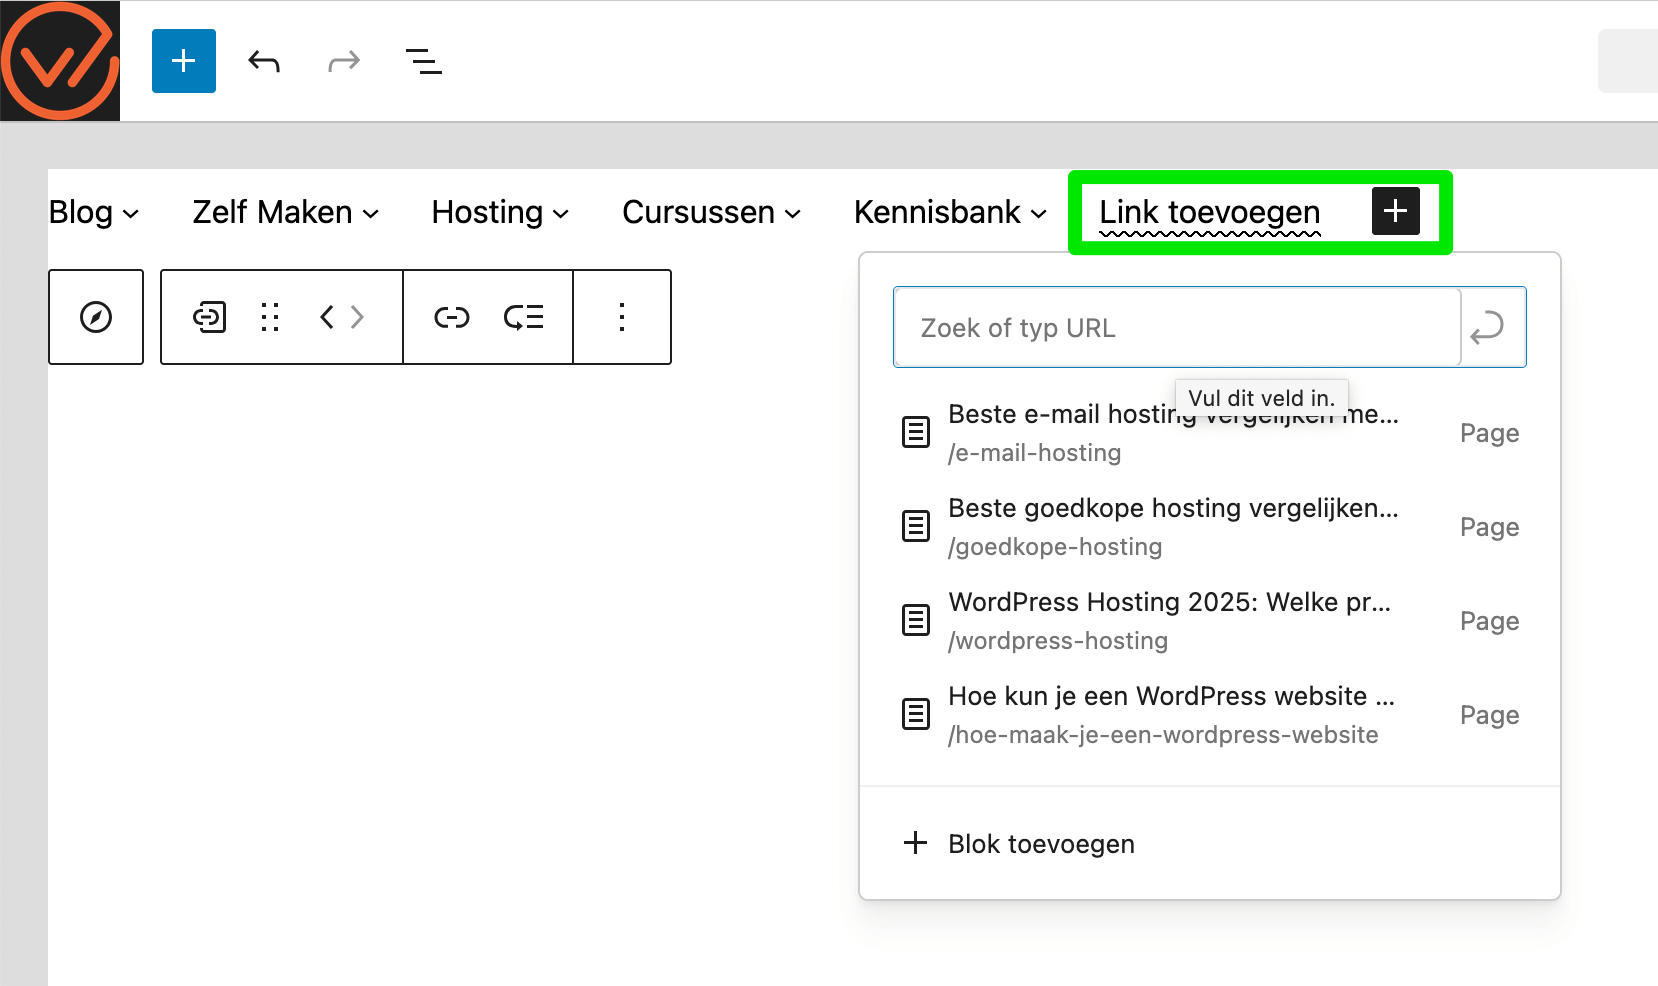This screenshot has width=1658, height=986.
Task: Click the Link icon in the block toolbar
Action: click(x=452, y=317)
